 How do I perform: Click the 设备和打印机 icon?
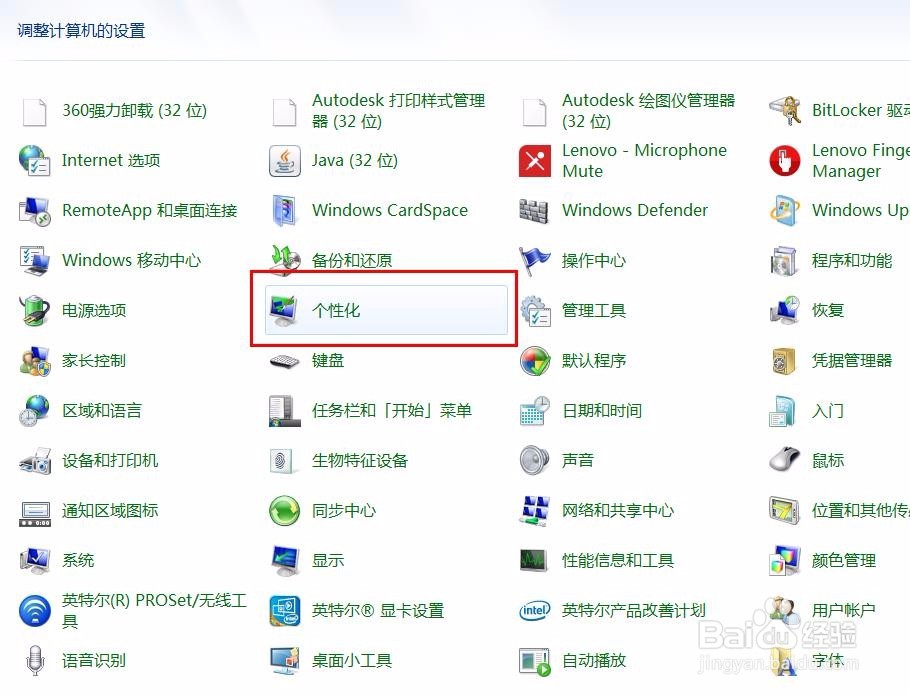[34, 461]
